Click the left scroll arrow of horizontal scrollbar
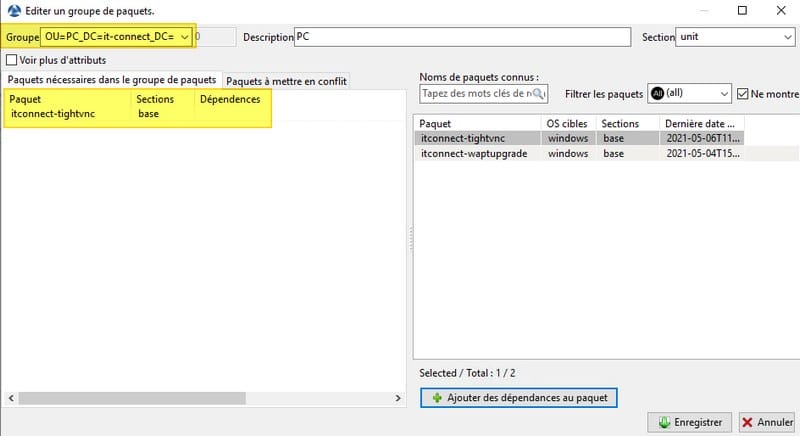This screenshot has width=800, height=436. point(11,398)
